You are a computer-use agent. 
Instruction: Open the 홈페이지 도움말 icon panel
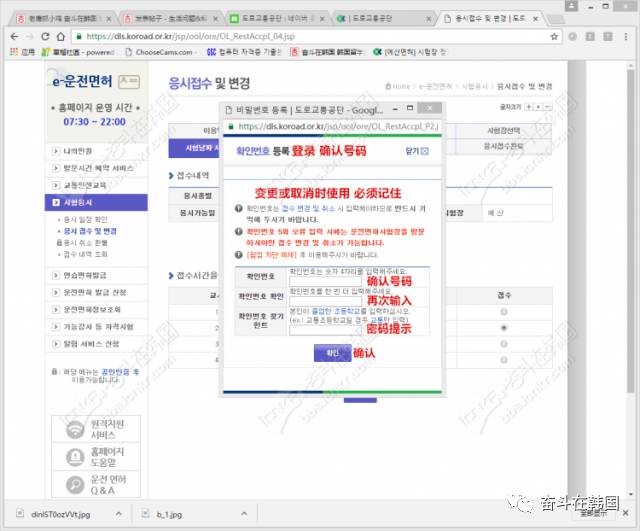click(x=96, y=457)
